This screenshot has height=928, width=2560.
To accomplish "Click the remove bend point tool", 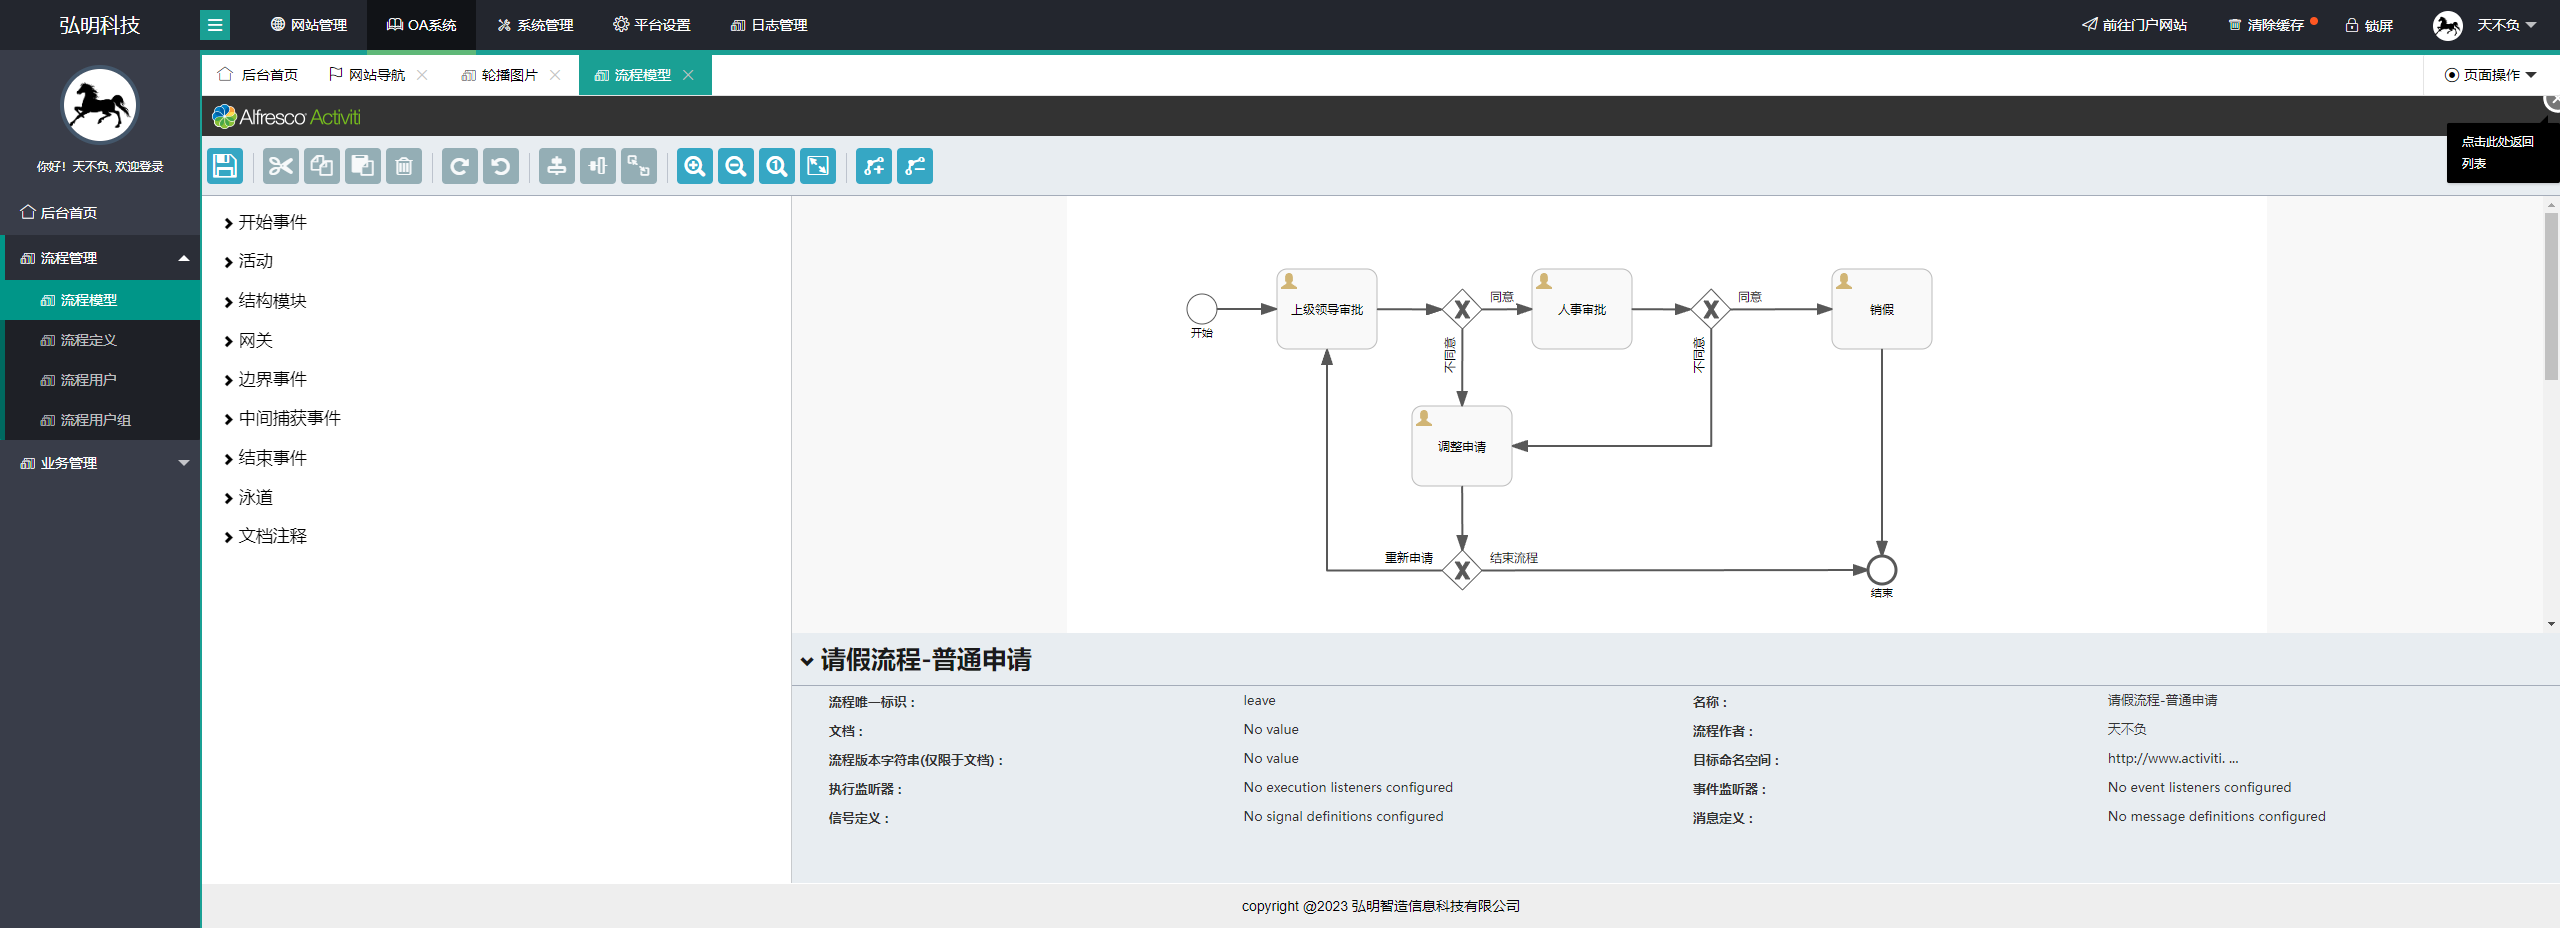I will click(x=915, y=166).
